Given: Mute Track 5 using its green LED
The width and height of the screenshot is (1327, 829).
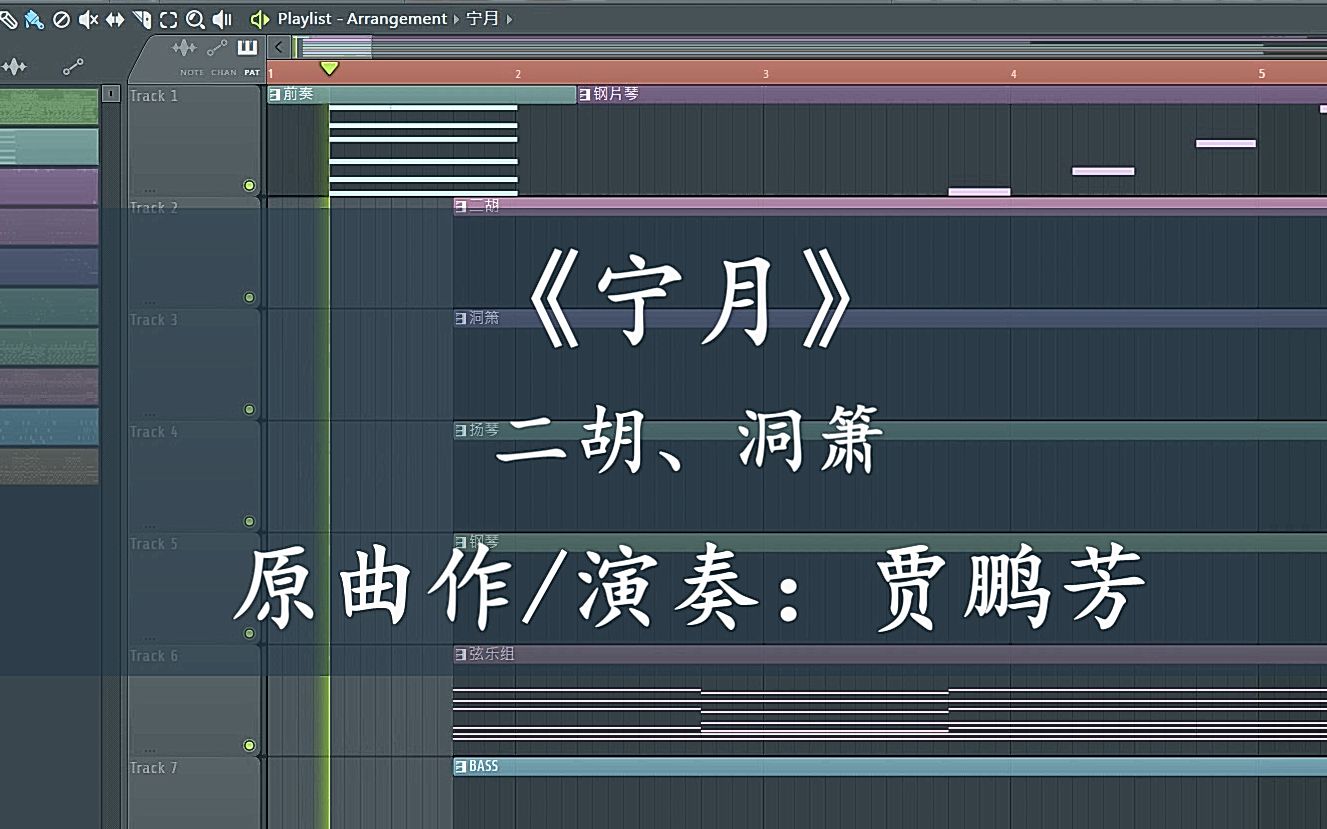Looking at the screenshot, I should coord(249,634).
